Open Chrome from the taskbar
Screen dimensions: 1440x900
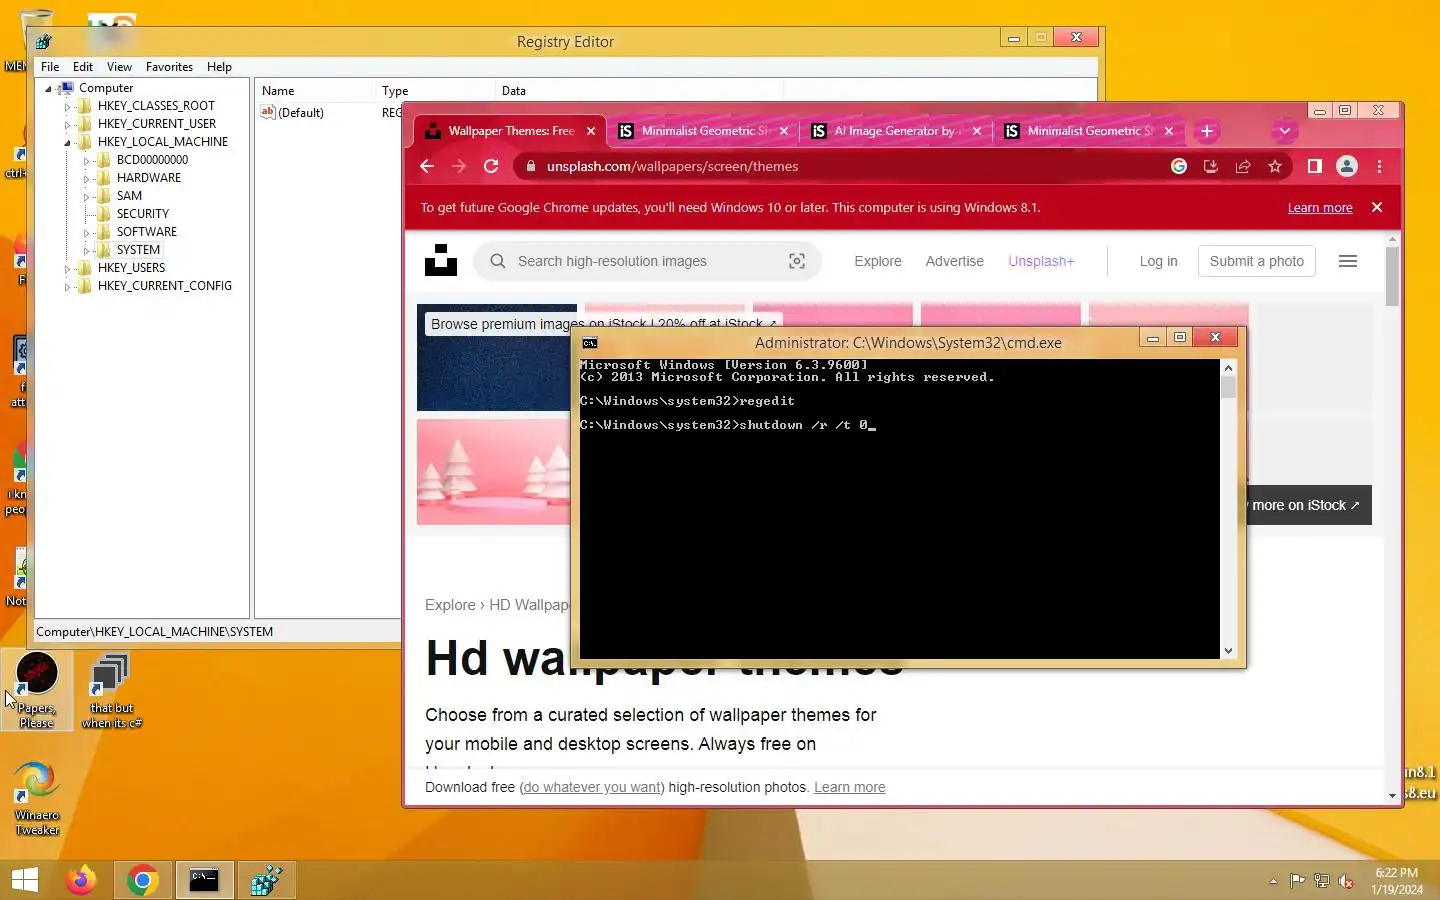coord(143,880)
